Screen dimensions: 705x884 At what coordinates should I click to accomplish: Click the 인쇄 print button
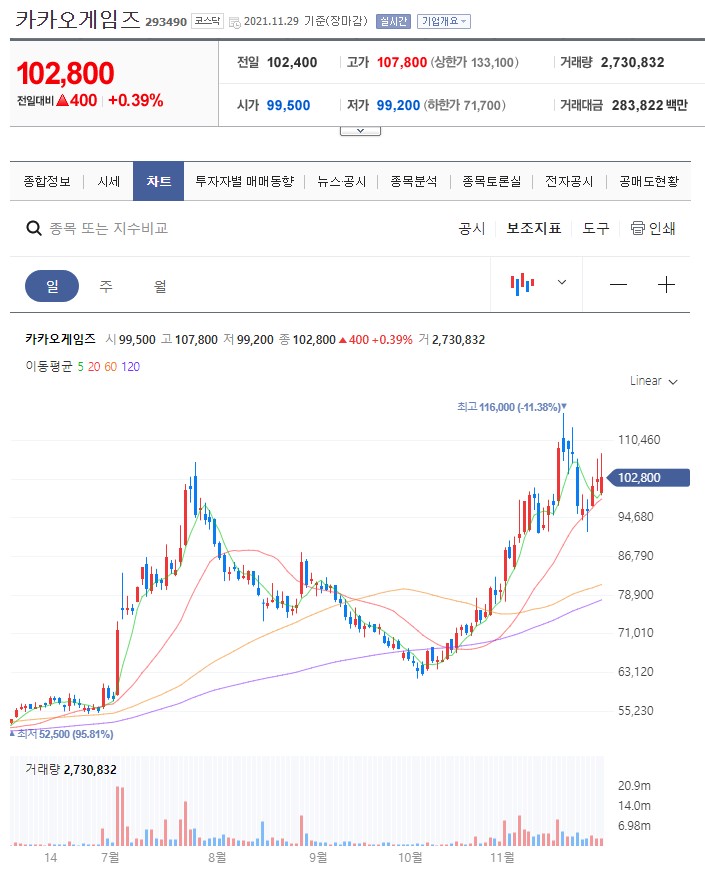[653, 228]
